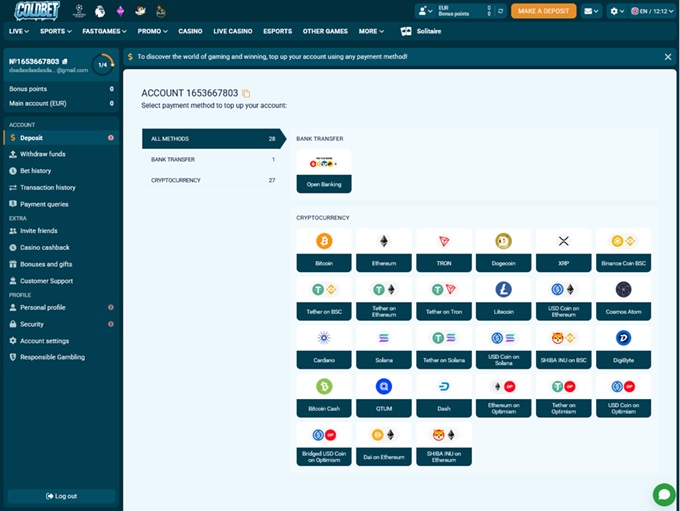The image size is (680, 511).
Task: Open the settings gear dropdown
Action: (617, 11)
